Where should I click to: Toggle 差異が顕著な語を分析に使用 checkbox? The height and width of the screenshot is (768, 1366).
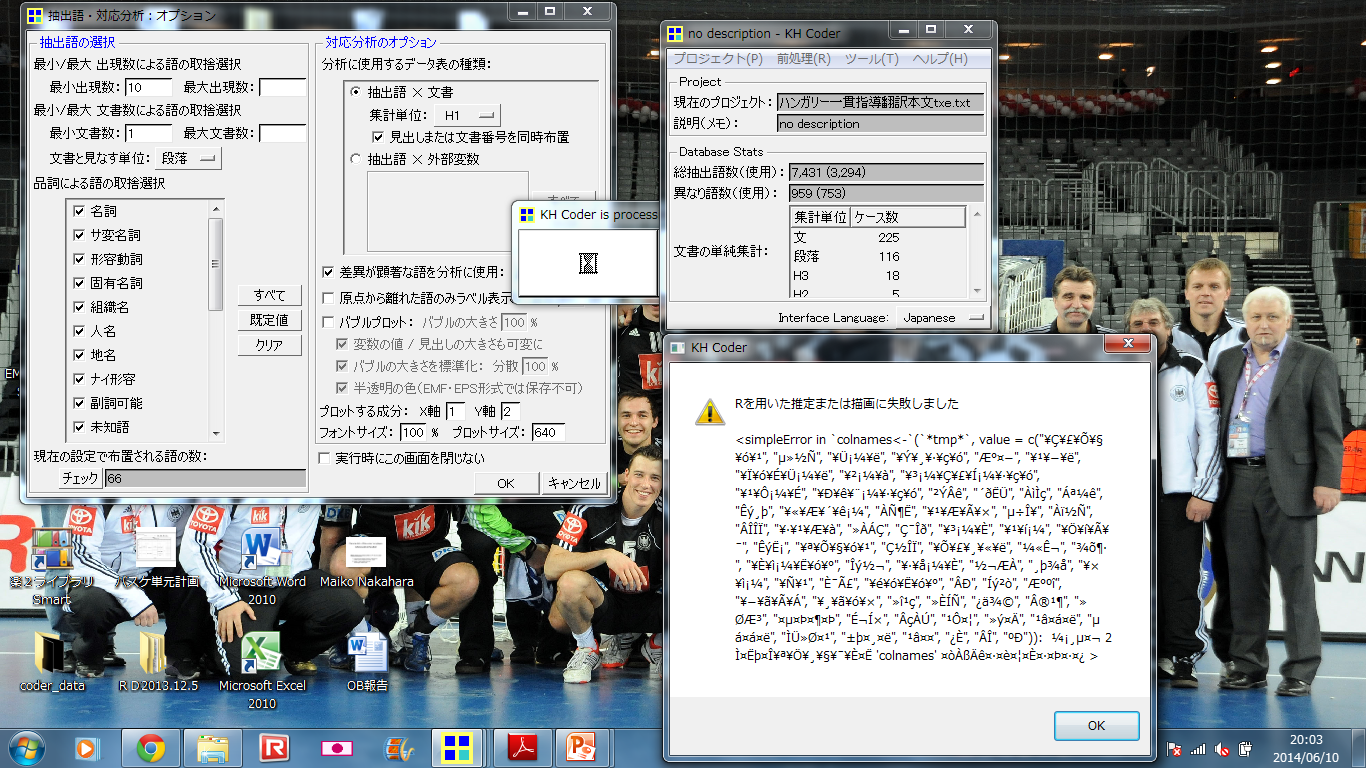tap(328, 272)
